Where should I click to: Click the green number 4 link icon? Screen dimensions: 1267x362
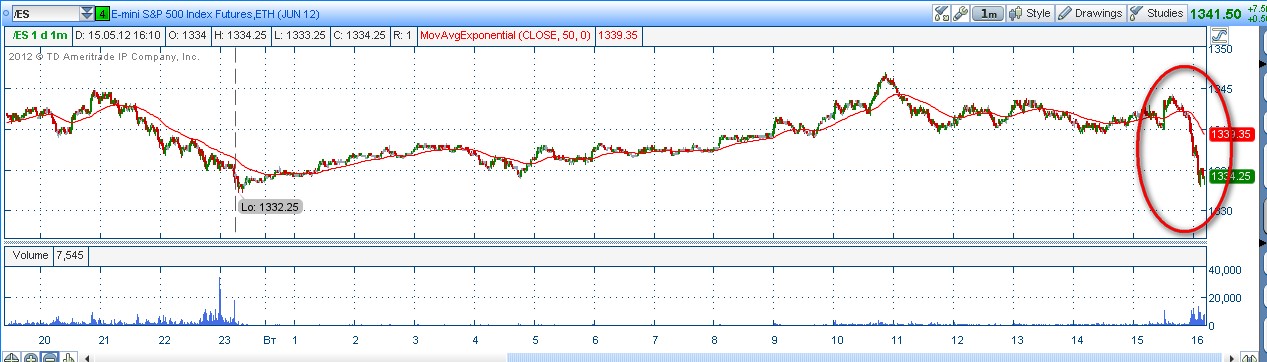click(x=102, y=14)
